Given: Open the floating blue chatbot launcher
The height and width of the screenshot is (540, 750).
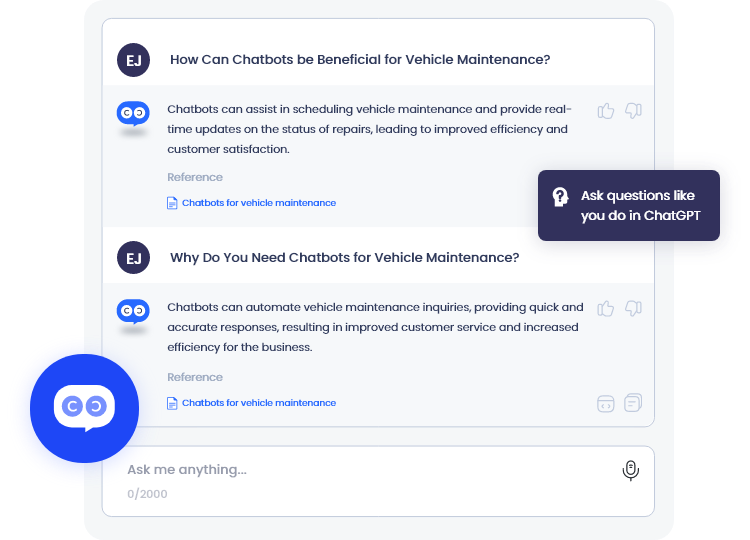Looking at the screenshot, I should (x=84, y=406).
